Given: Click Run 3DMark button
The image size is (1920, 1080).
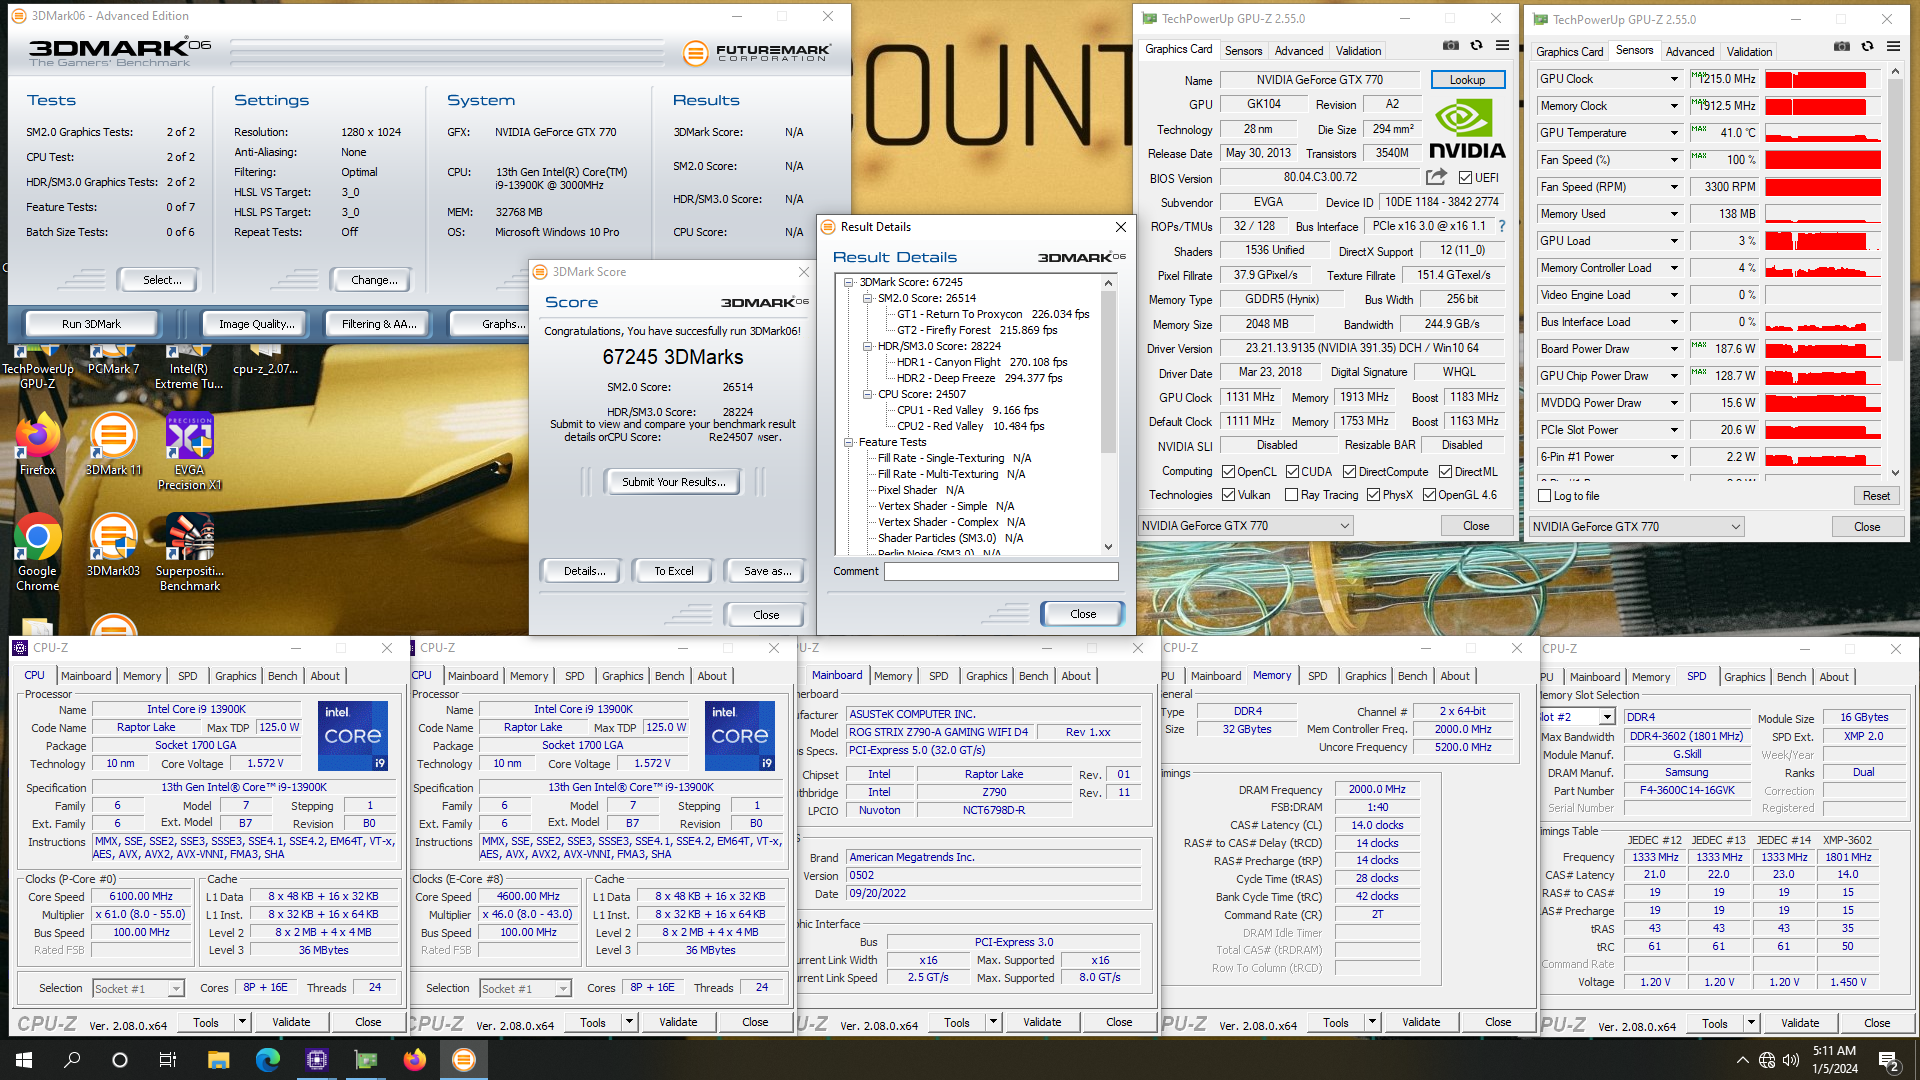Looking at the screenshot, I should [x=91, y=324].
